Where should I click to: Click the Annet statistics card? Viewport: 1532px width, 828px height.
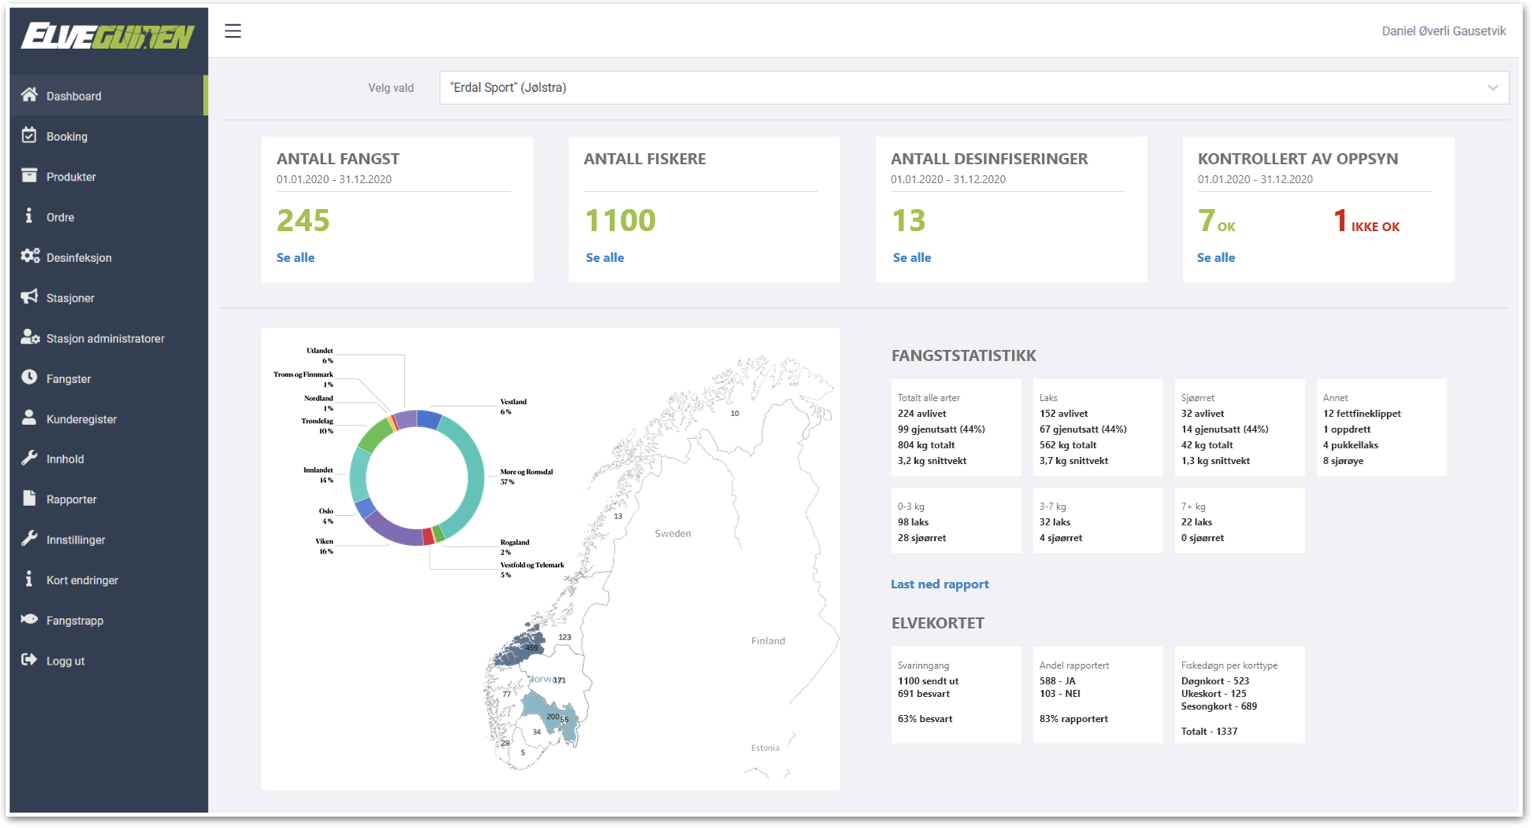[1382, 427]
